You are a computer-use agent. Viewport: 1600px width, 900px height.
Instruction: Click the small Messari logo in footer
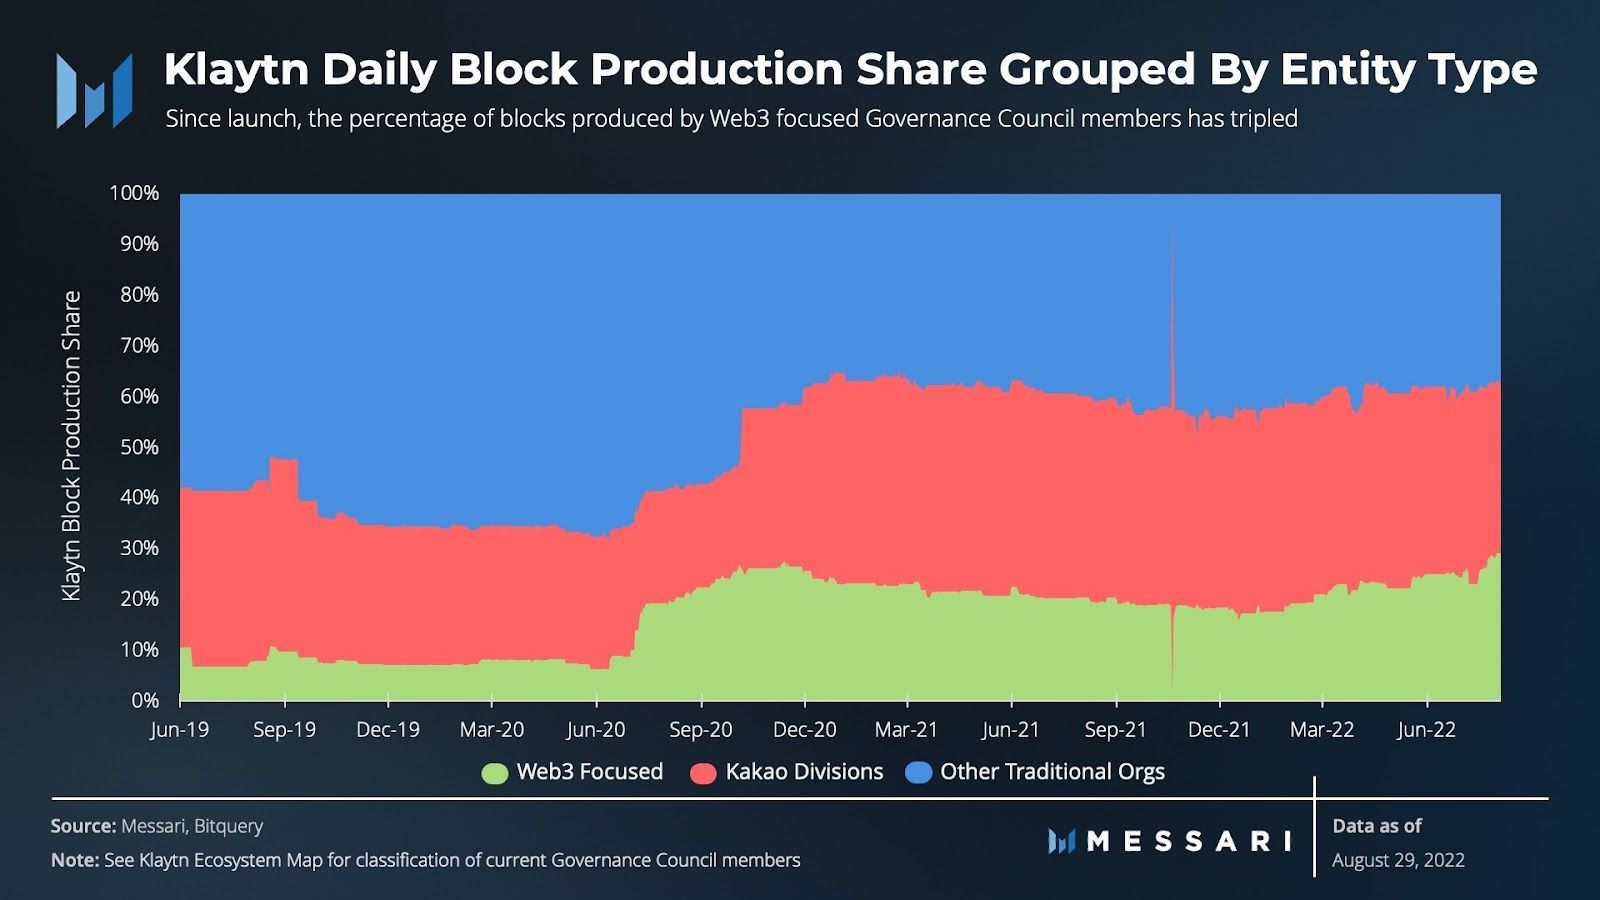(1061, 841)
